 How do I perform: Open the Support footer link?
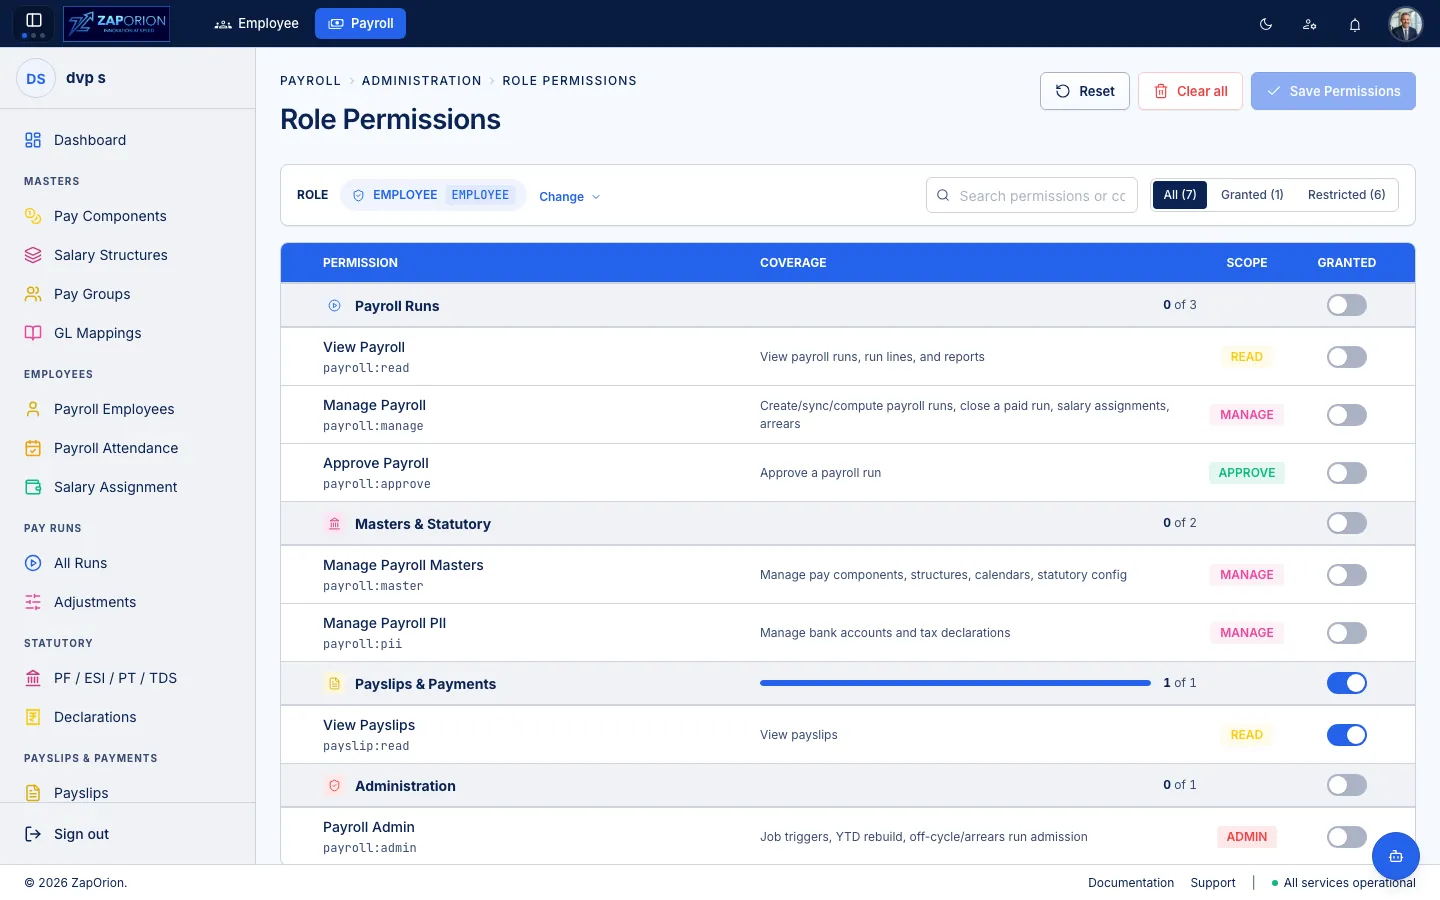coord(1213,883)
